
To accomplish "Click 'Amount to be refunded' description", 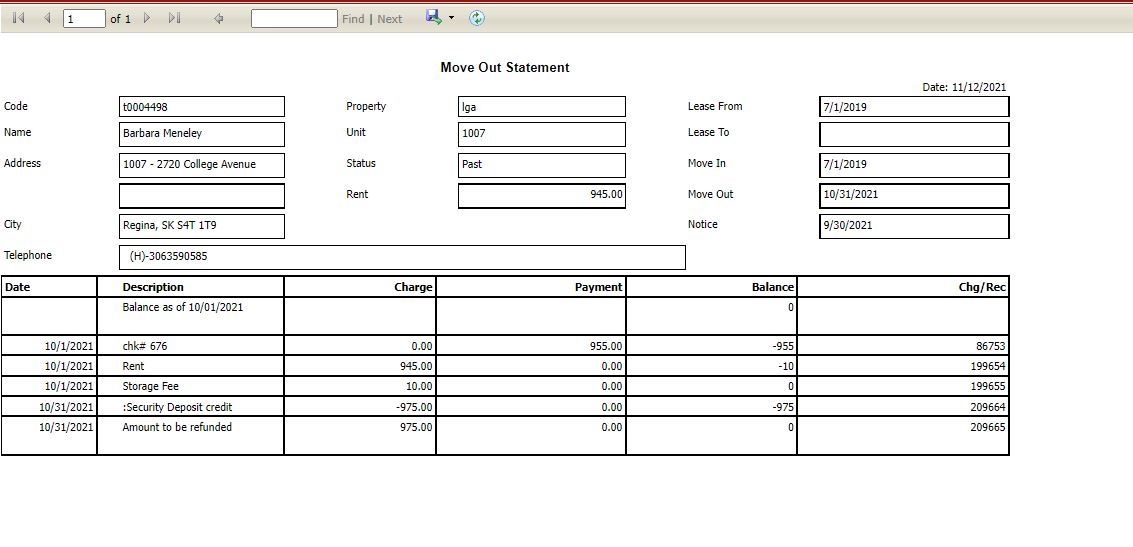I will (177, 427).
